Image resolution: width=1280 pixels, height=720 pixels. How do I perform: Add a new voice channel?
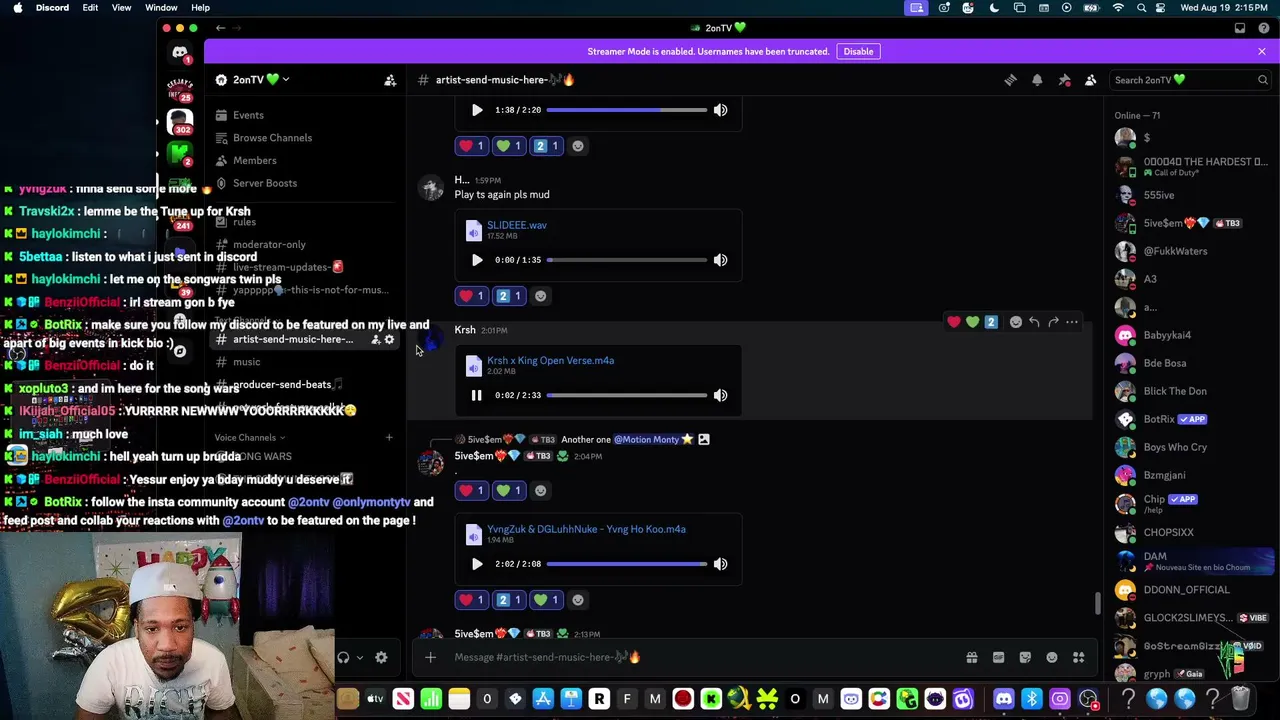pos(389,437)
